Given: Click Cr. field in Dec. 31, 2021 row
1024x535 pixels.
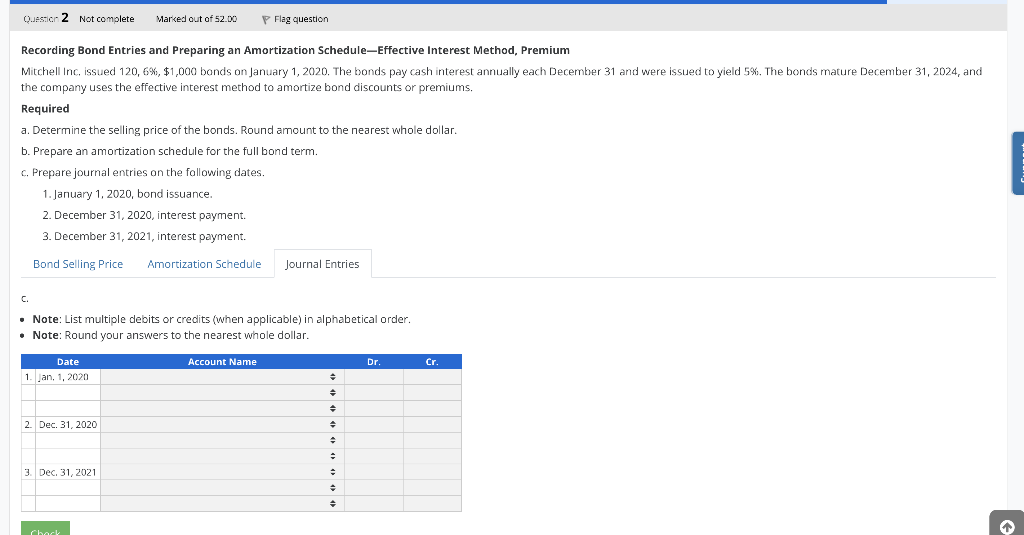Looking at the screenshot, I should click(x=432, y=472).
